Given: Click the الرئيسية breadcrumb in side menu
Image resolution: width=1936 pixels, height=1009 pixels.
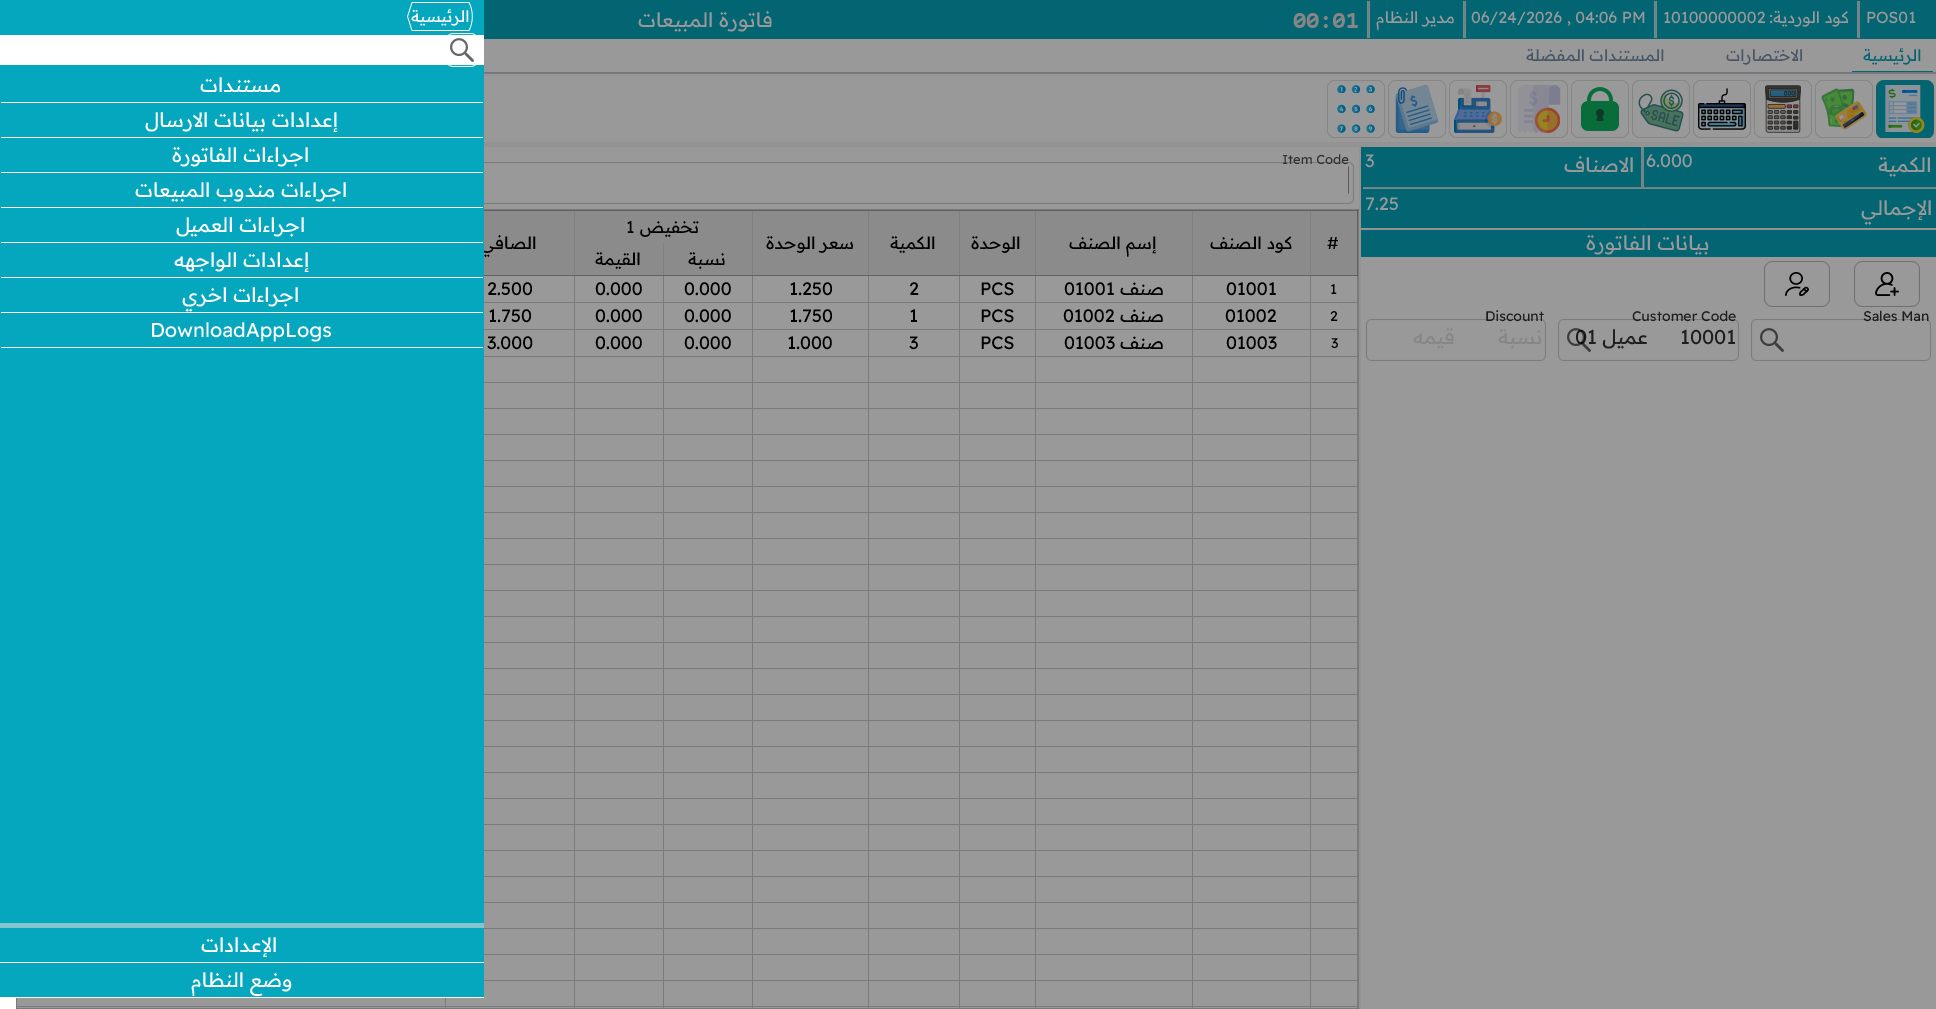Looking at the screenshot, I should tap(440, 17).
